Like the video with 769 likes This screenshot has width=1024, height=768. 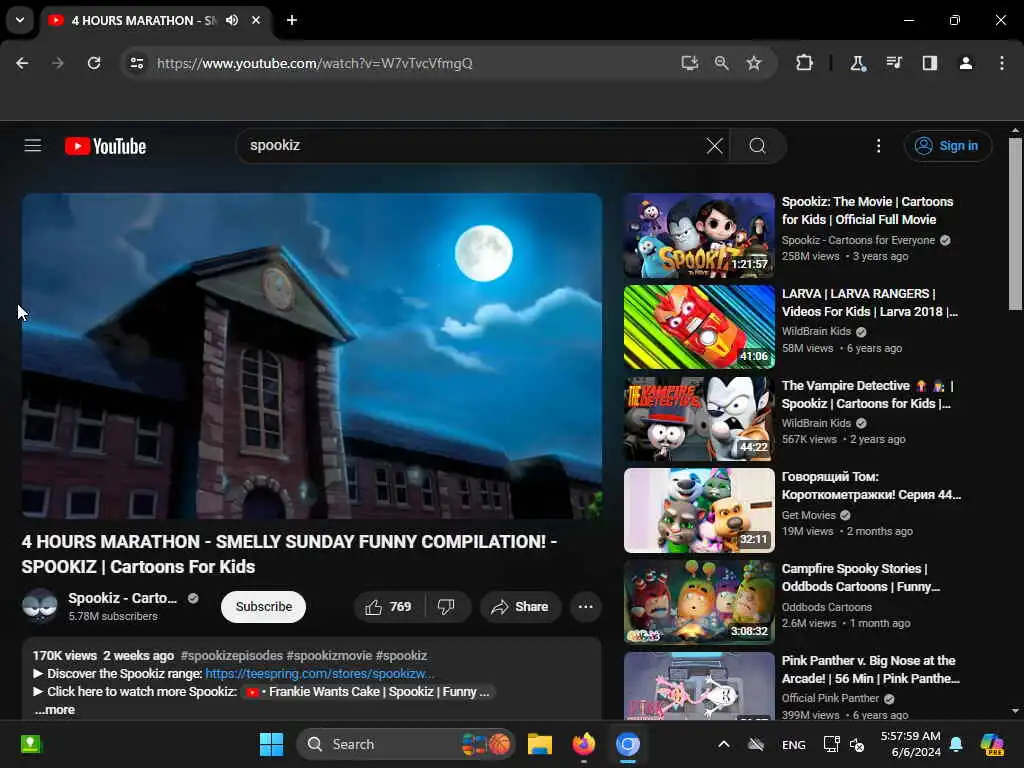point(389,607)
